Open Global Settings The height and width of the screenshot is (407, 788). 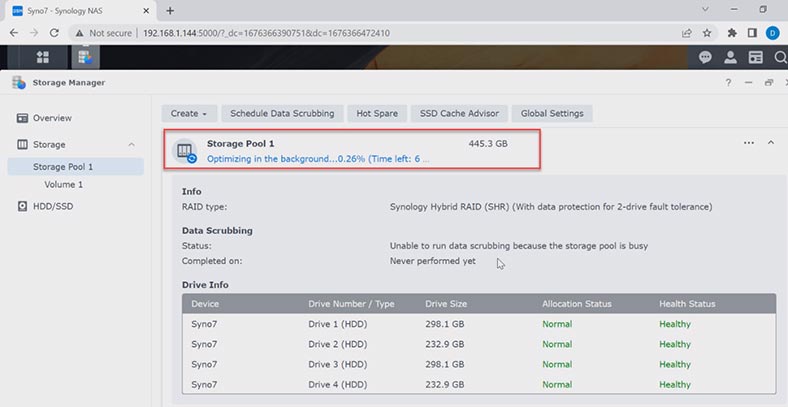point(552,114)
